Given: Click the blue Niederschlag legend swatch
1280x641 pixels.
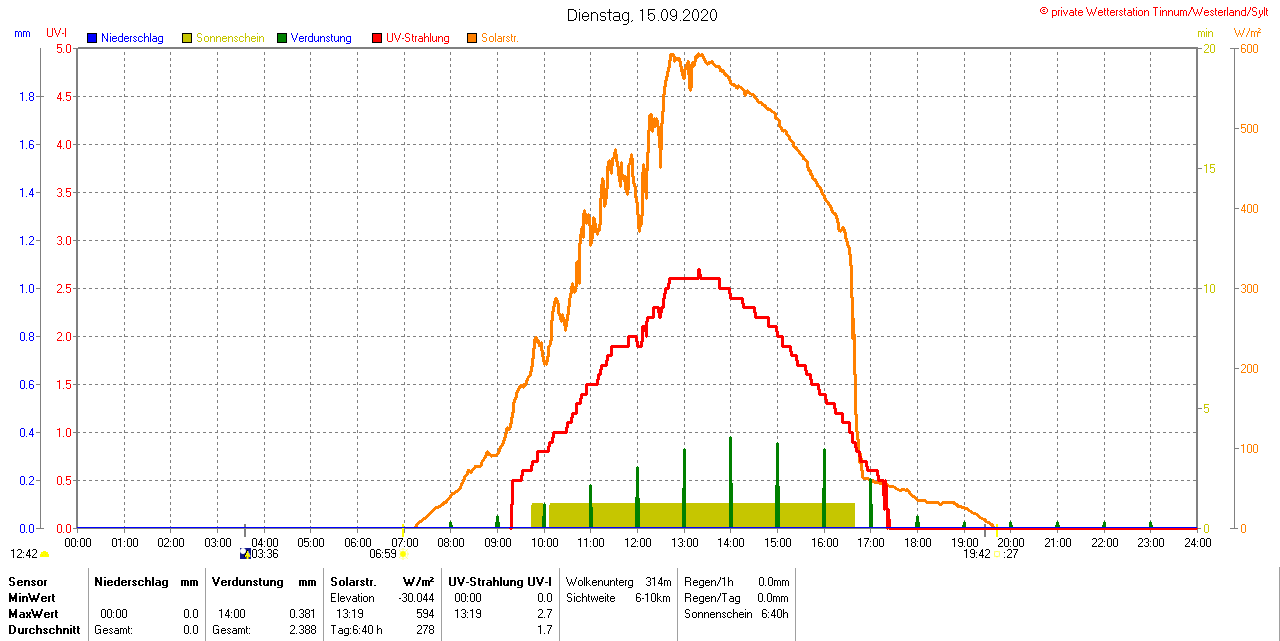Looking at the screenshot, I should pyautogui.click(x=92, y=38).
